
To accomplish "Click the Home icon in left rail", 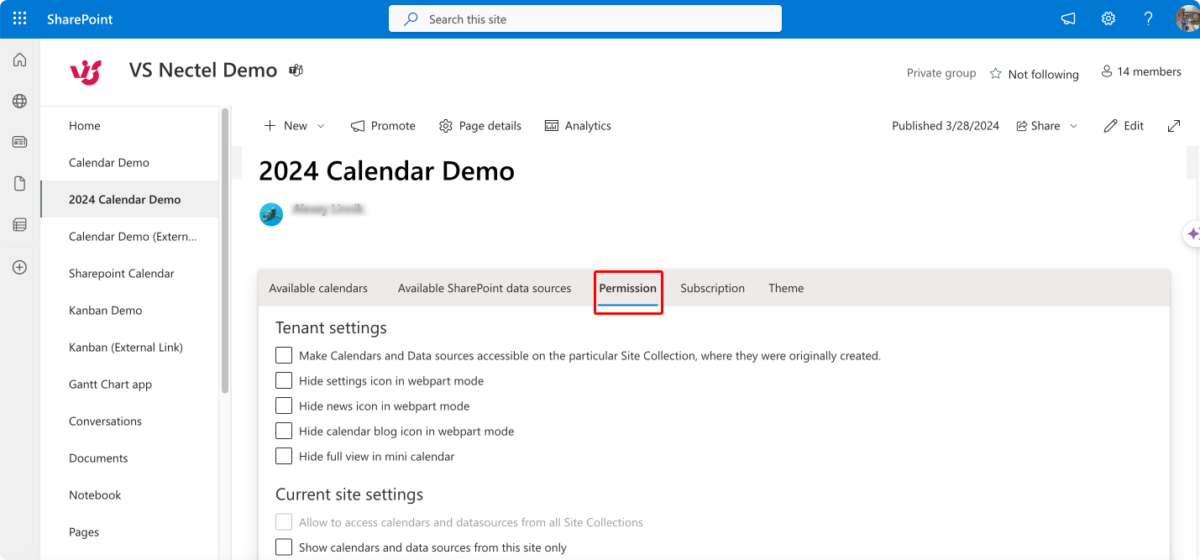I will point(19,60).
